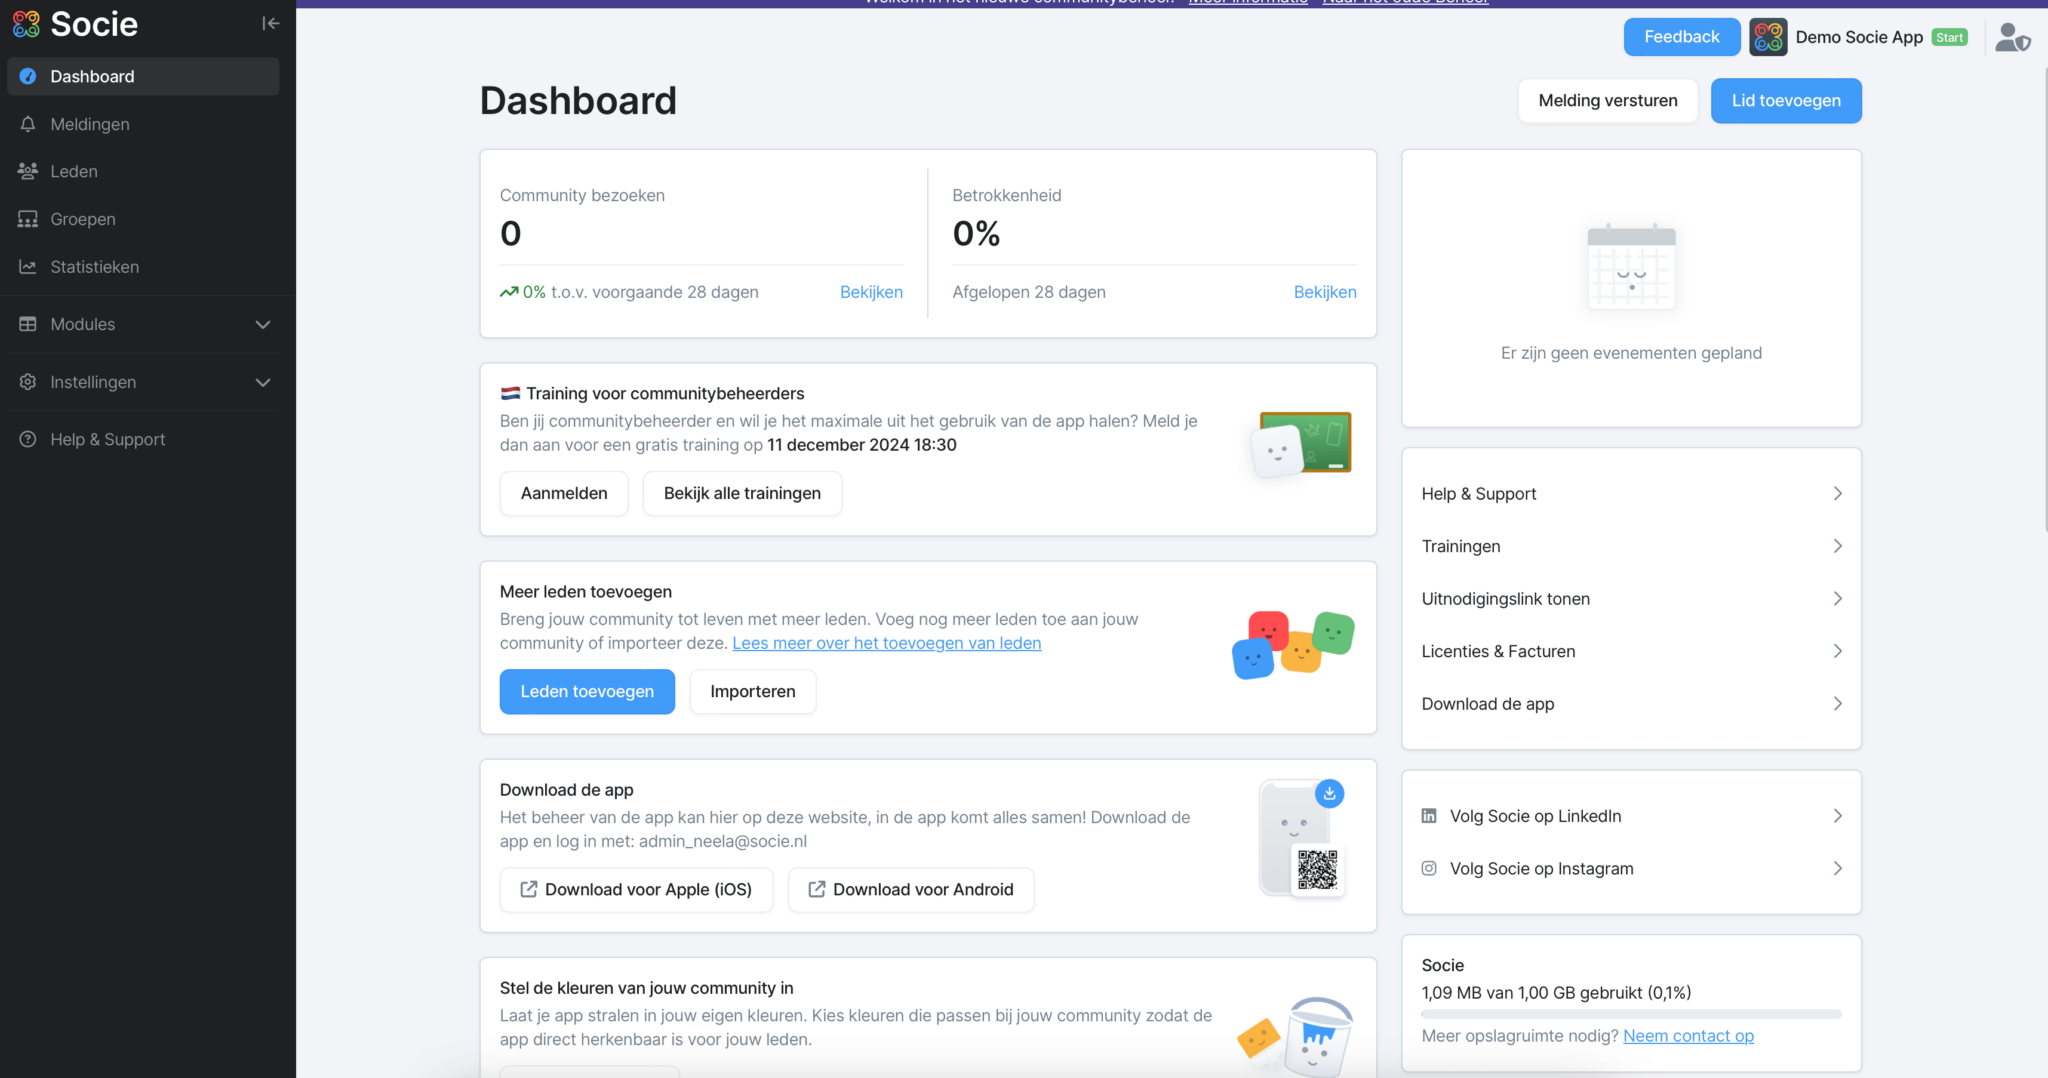Select the Dashboard item in the sidebar
Image resolution: width=2048 pixels, height=1078 pixels.
[x=92, y=76]
